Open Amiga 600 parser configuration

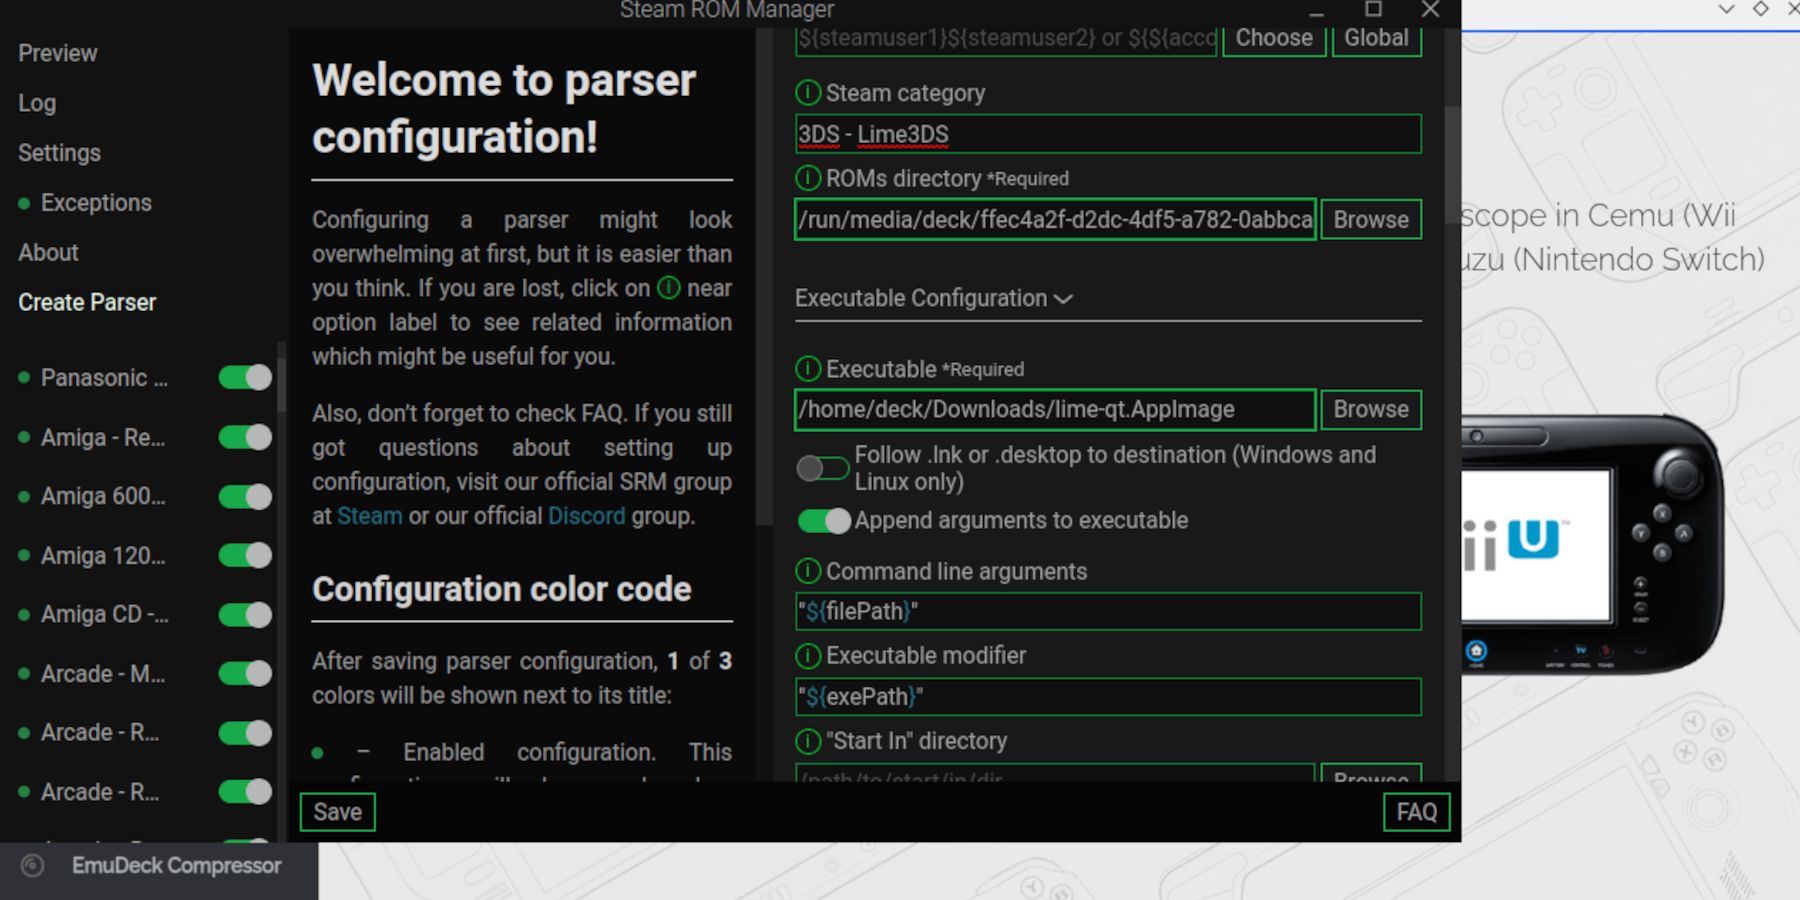pyautogui.click(x=103, y=496)
